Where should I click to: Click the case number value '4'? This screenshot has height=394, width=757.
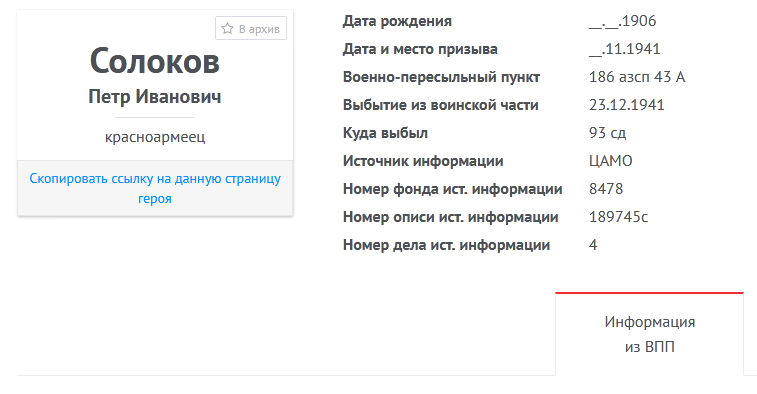click(x=593, y=245)
